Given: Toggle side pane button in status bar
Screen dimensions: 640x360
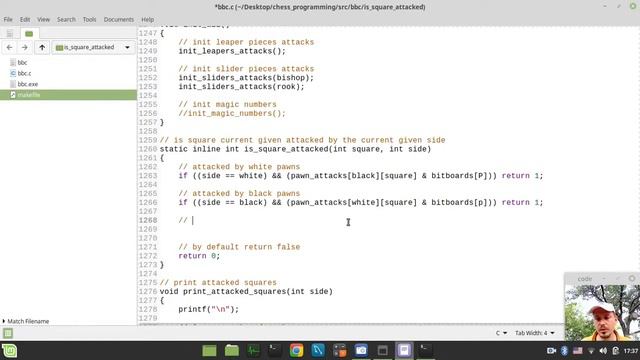Looking at the screenshot, I should (x=8, y=333).
